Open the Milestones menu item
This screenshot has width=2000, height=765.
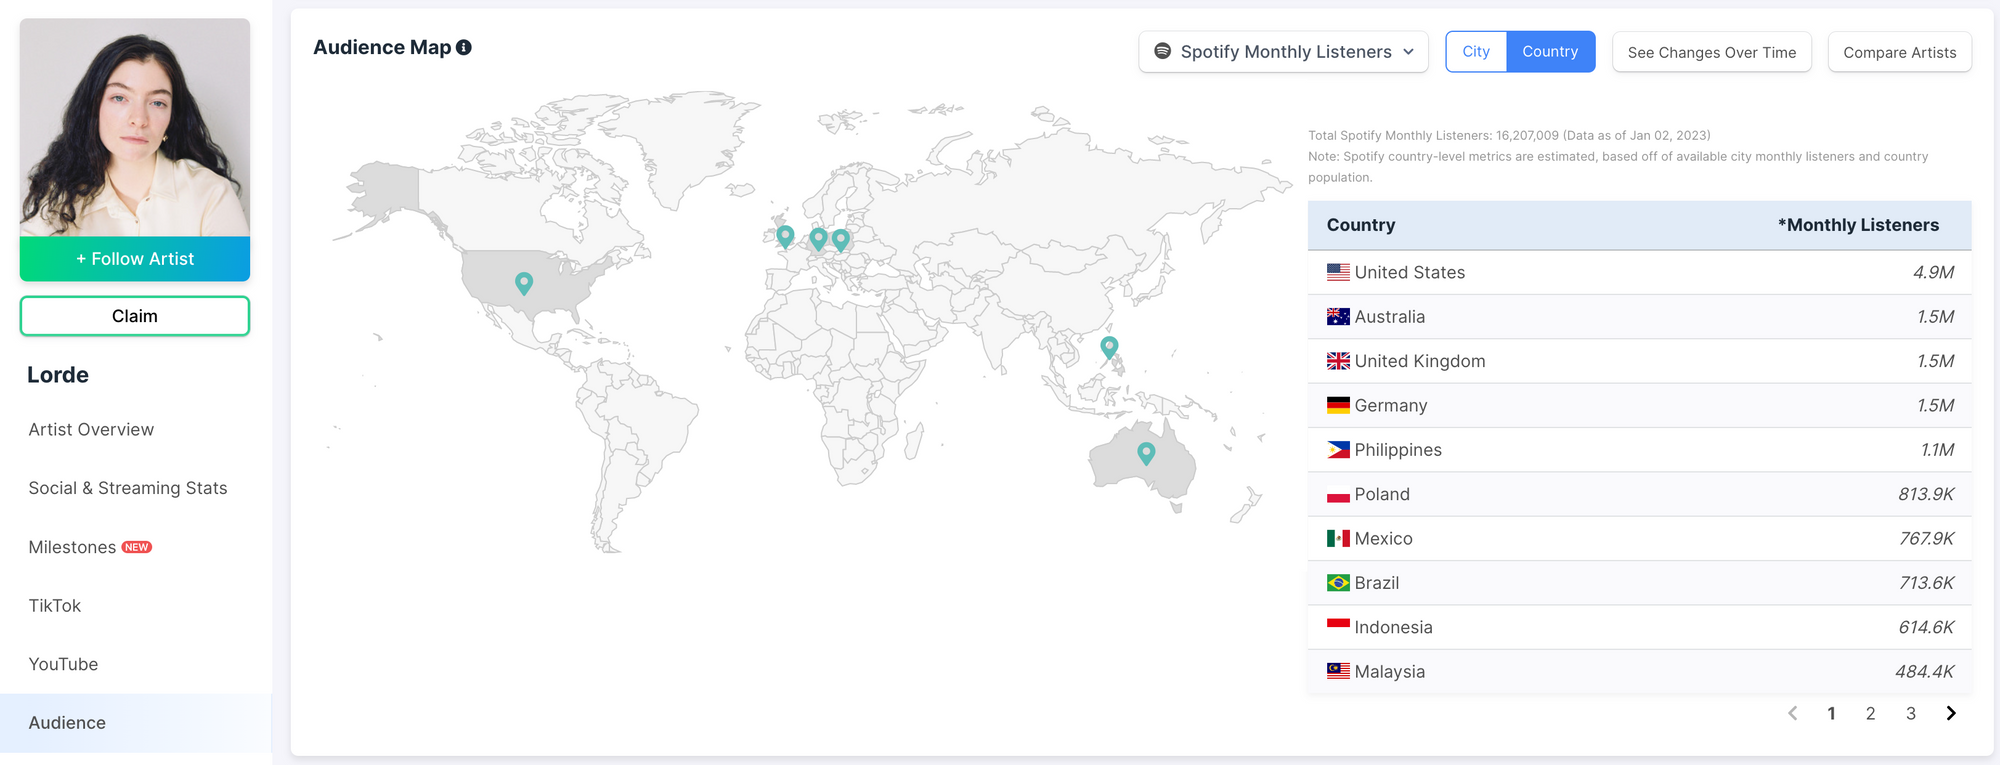click(x=73, y=547)
